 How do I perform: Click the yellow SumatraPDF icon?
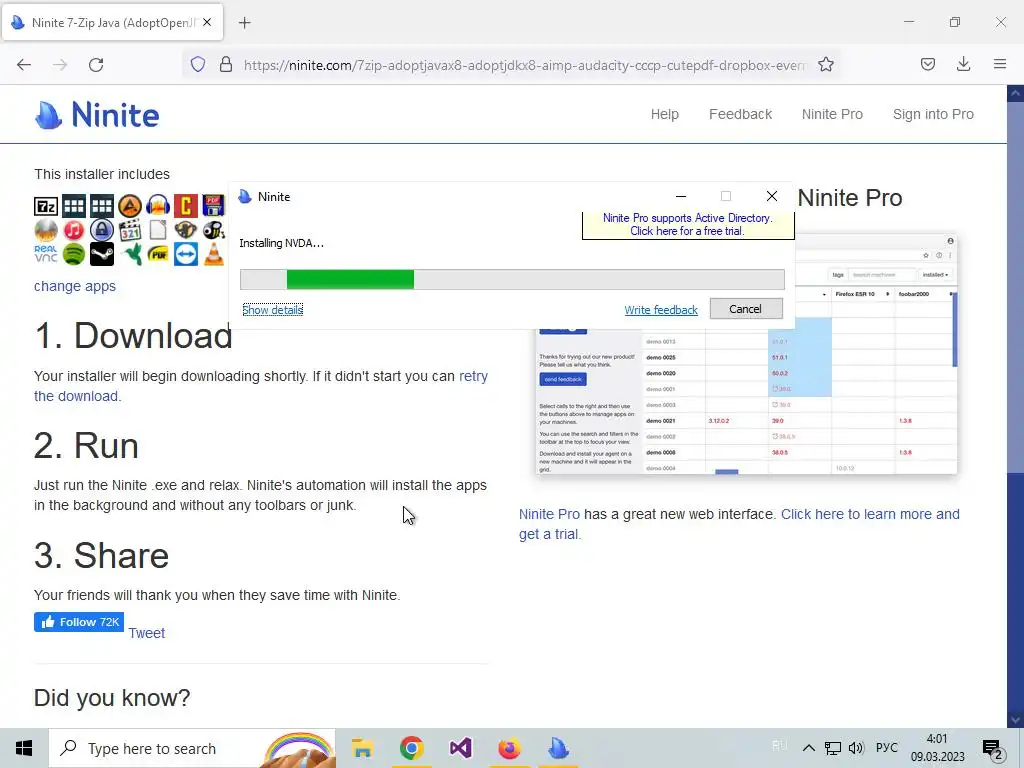[157, 253]
